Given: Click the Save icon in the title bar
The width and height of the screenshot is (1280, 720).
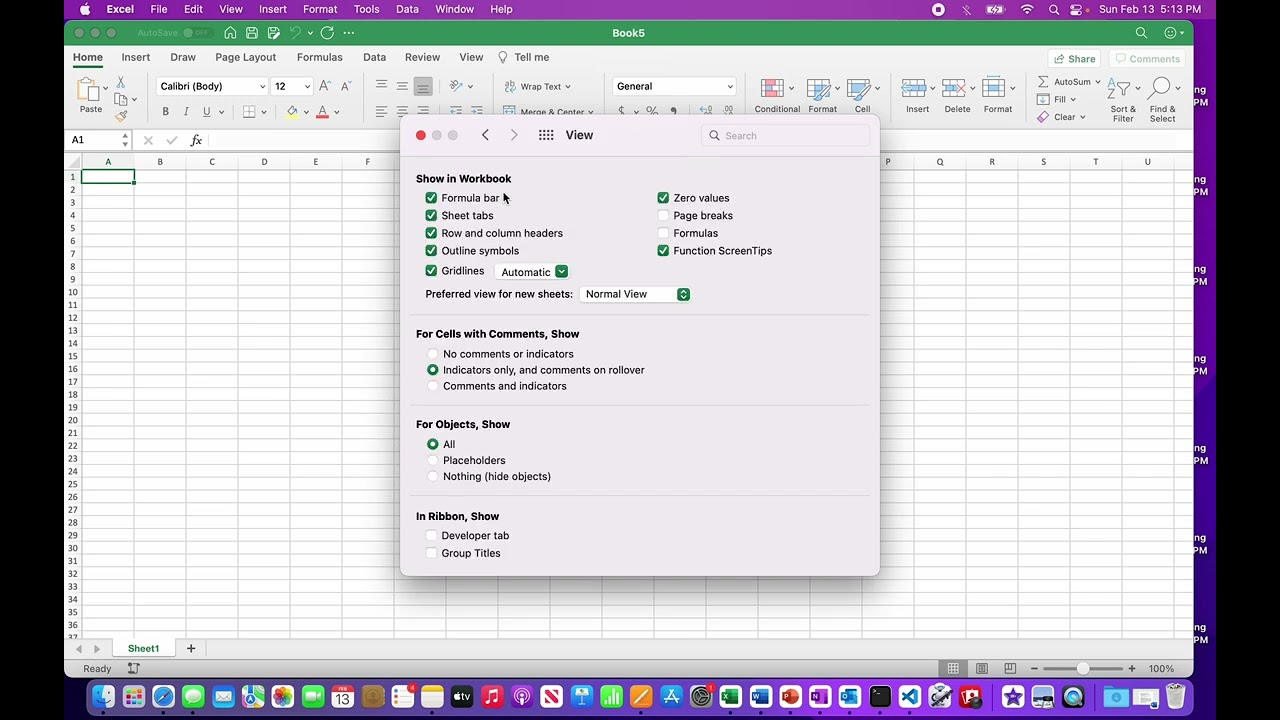Looking at the screenshot, I should pos(252,33).
